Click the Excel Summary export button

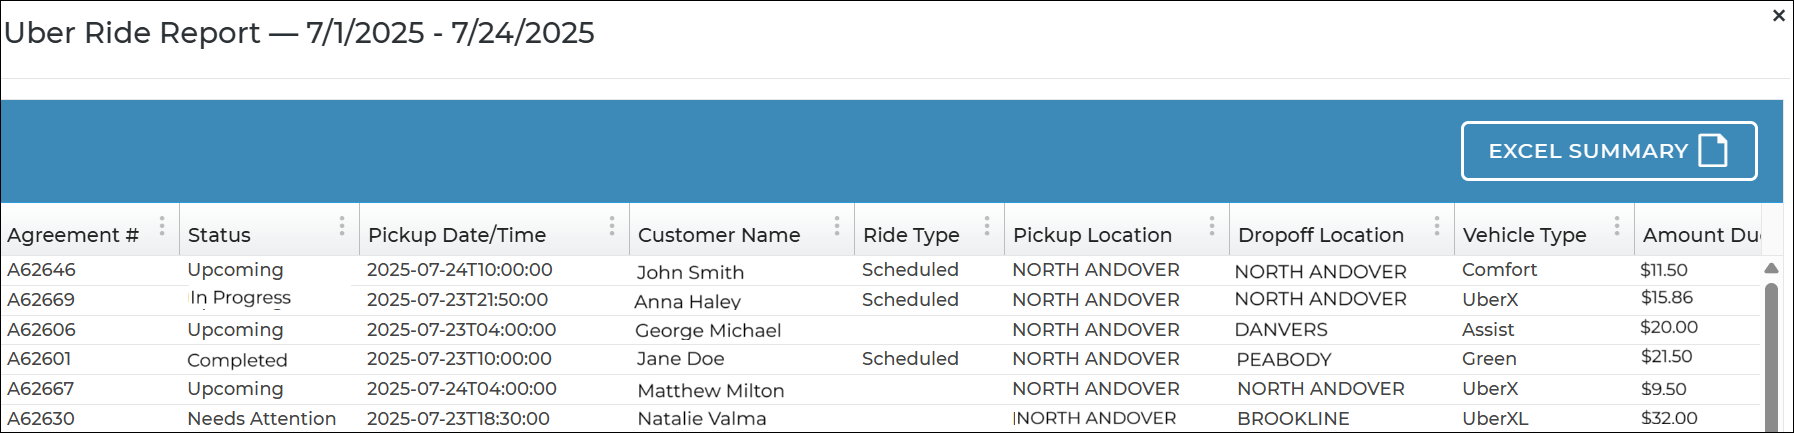tap(1608, 151)
